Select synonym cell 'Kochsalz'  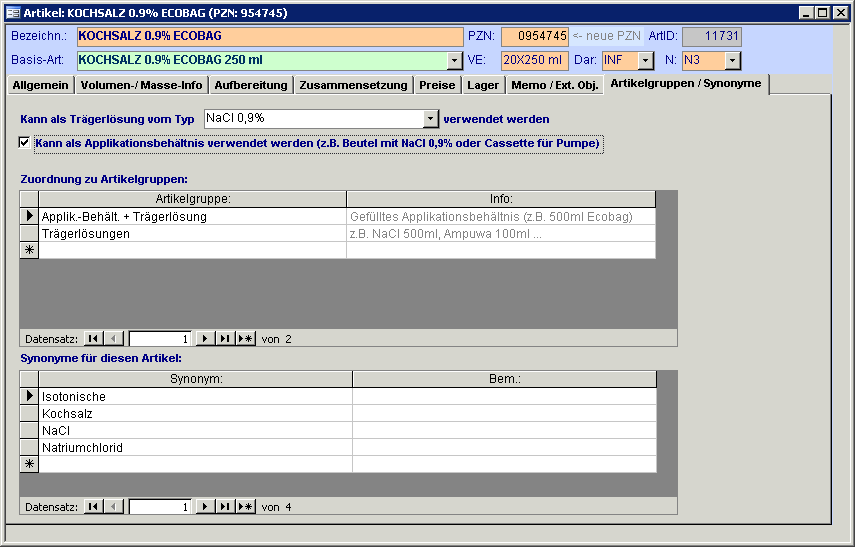tap(196, 413)
